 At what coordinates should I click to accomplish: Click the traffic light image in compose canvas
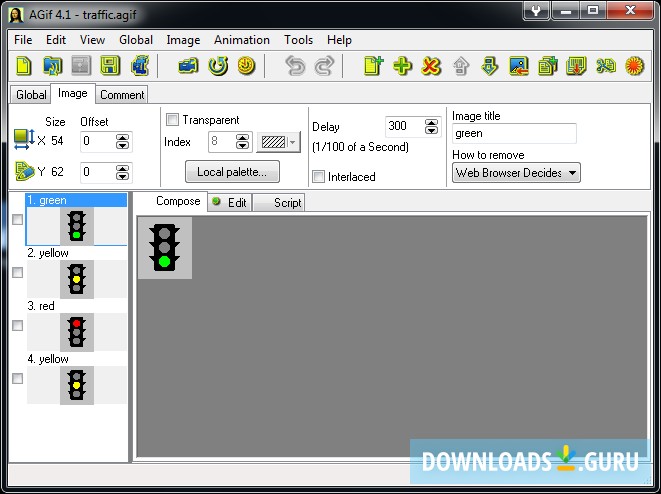pyautogui.click(x=165, y=248)
